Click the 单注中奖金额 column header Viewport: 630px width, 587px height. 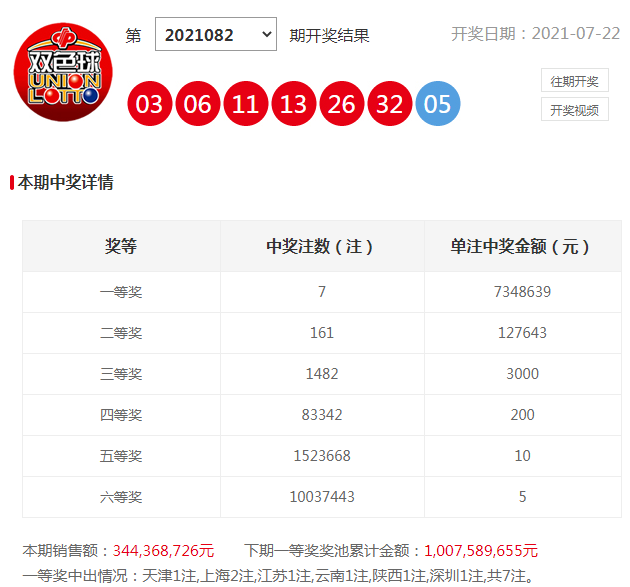click(x=522, y=246)
